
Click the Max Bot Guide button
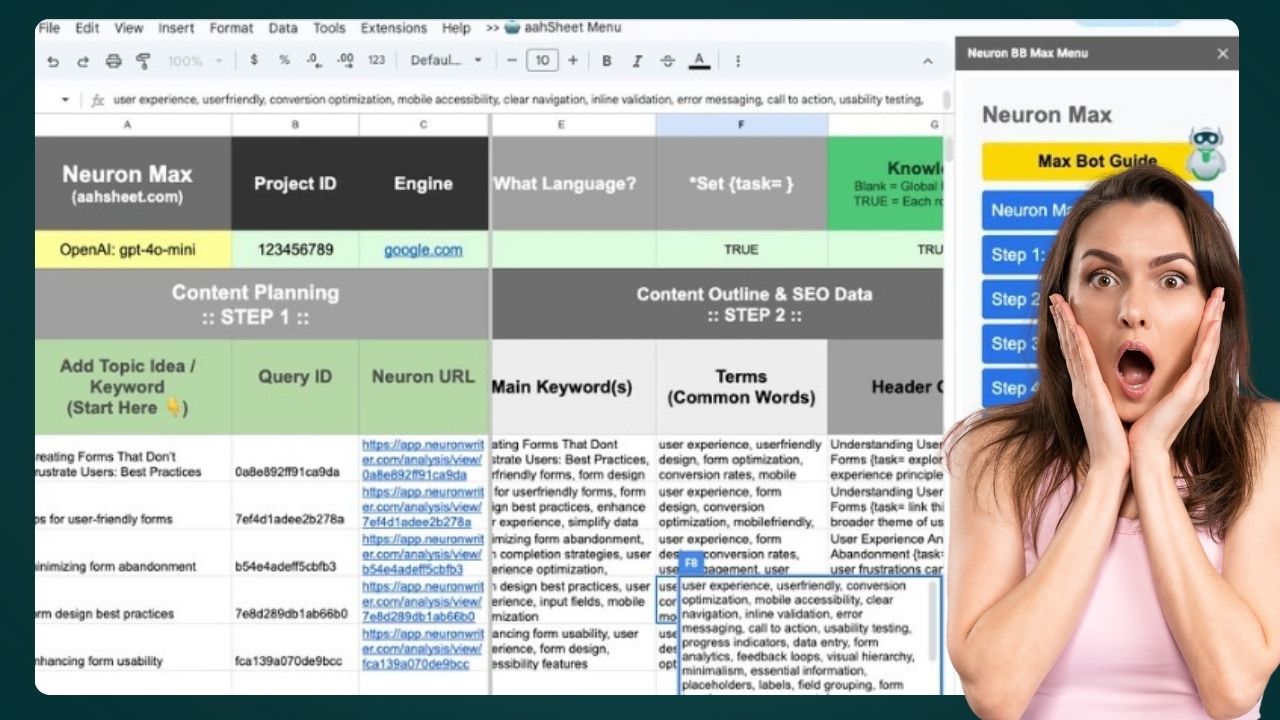(x=1097, y=161)
